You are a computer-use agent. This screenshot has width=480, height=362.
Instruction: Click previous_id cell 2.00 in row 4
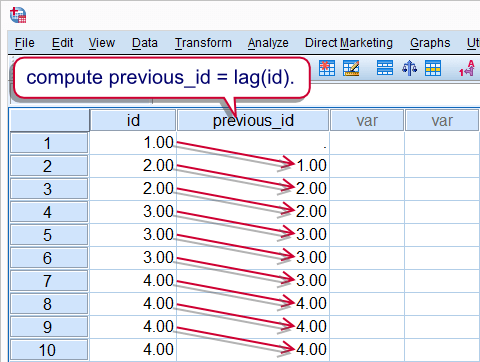tap(253, 212)
